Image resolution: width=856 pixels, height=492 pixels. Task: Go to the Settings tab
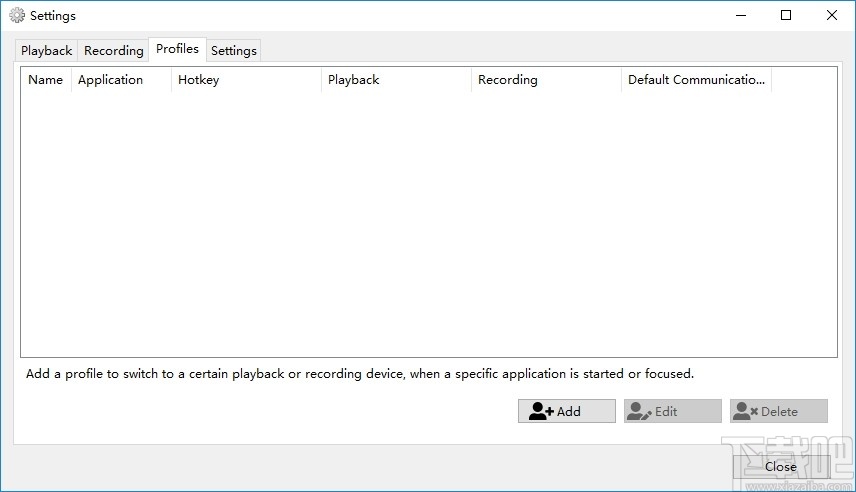[234, 51]
